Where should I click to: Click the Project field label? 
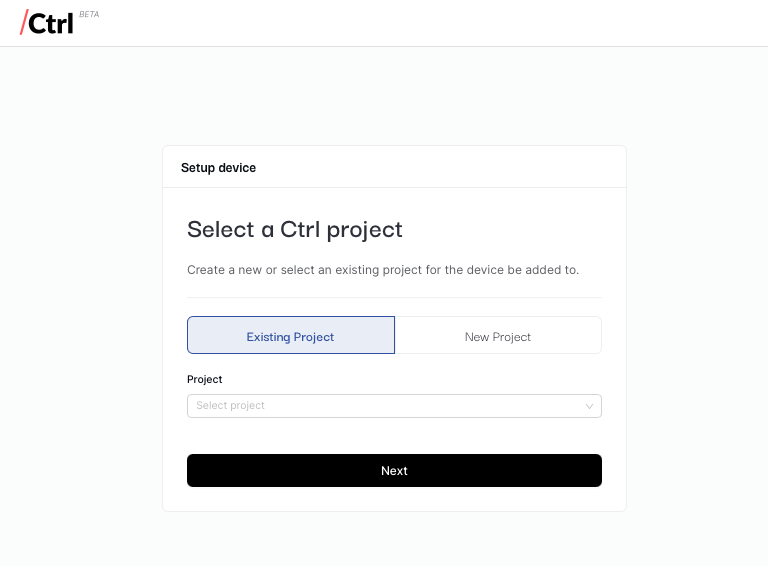pos(205,380)
